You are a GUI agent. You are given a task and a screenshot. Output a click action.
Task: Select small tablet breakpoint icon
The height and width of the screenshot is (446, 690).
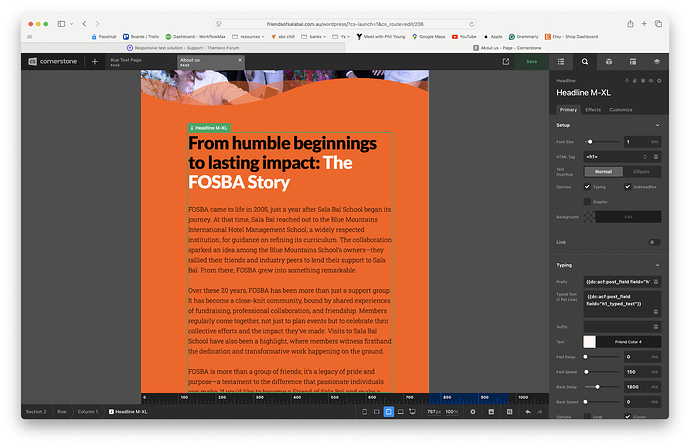(x=377, y=412)
